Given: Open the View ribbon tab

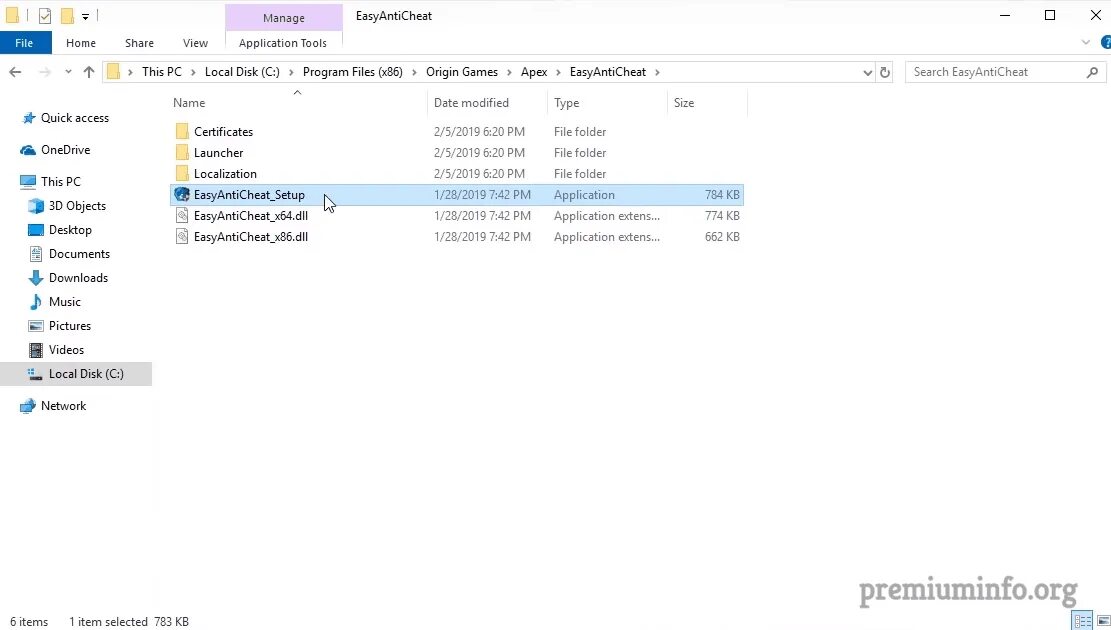Looking at the screenshot, I should coord(196,43).
